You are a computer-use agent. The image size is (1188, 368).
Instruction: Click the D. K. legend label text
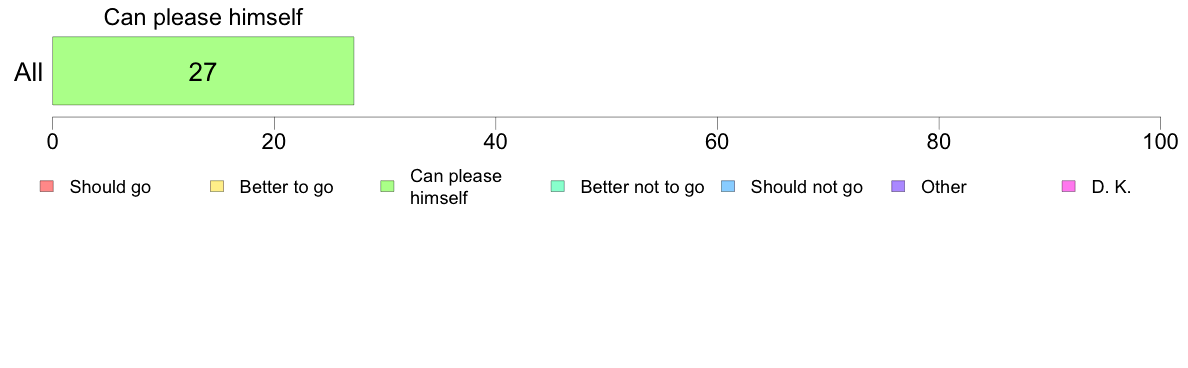click(1111, 187)
